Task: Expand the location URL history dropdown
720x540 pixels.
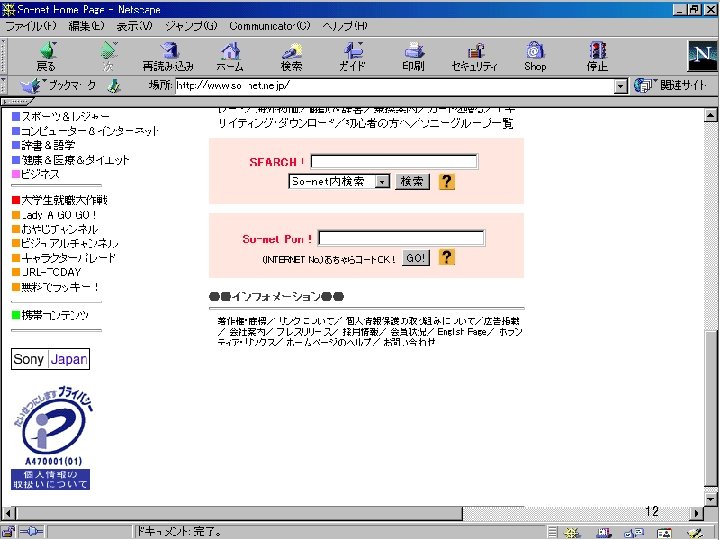Action: [620, 86]
